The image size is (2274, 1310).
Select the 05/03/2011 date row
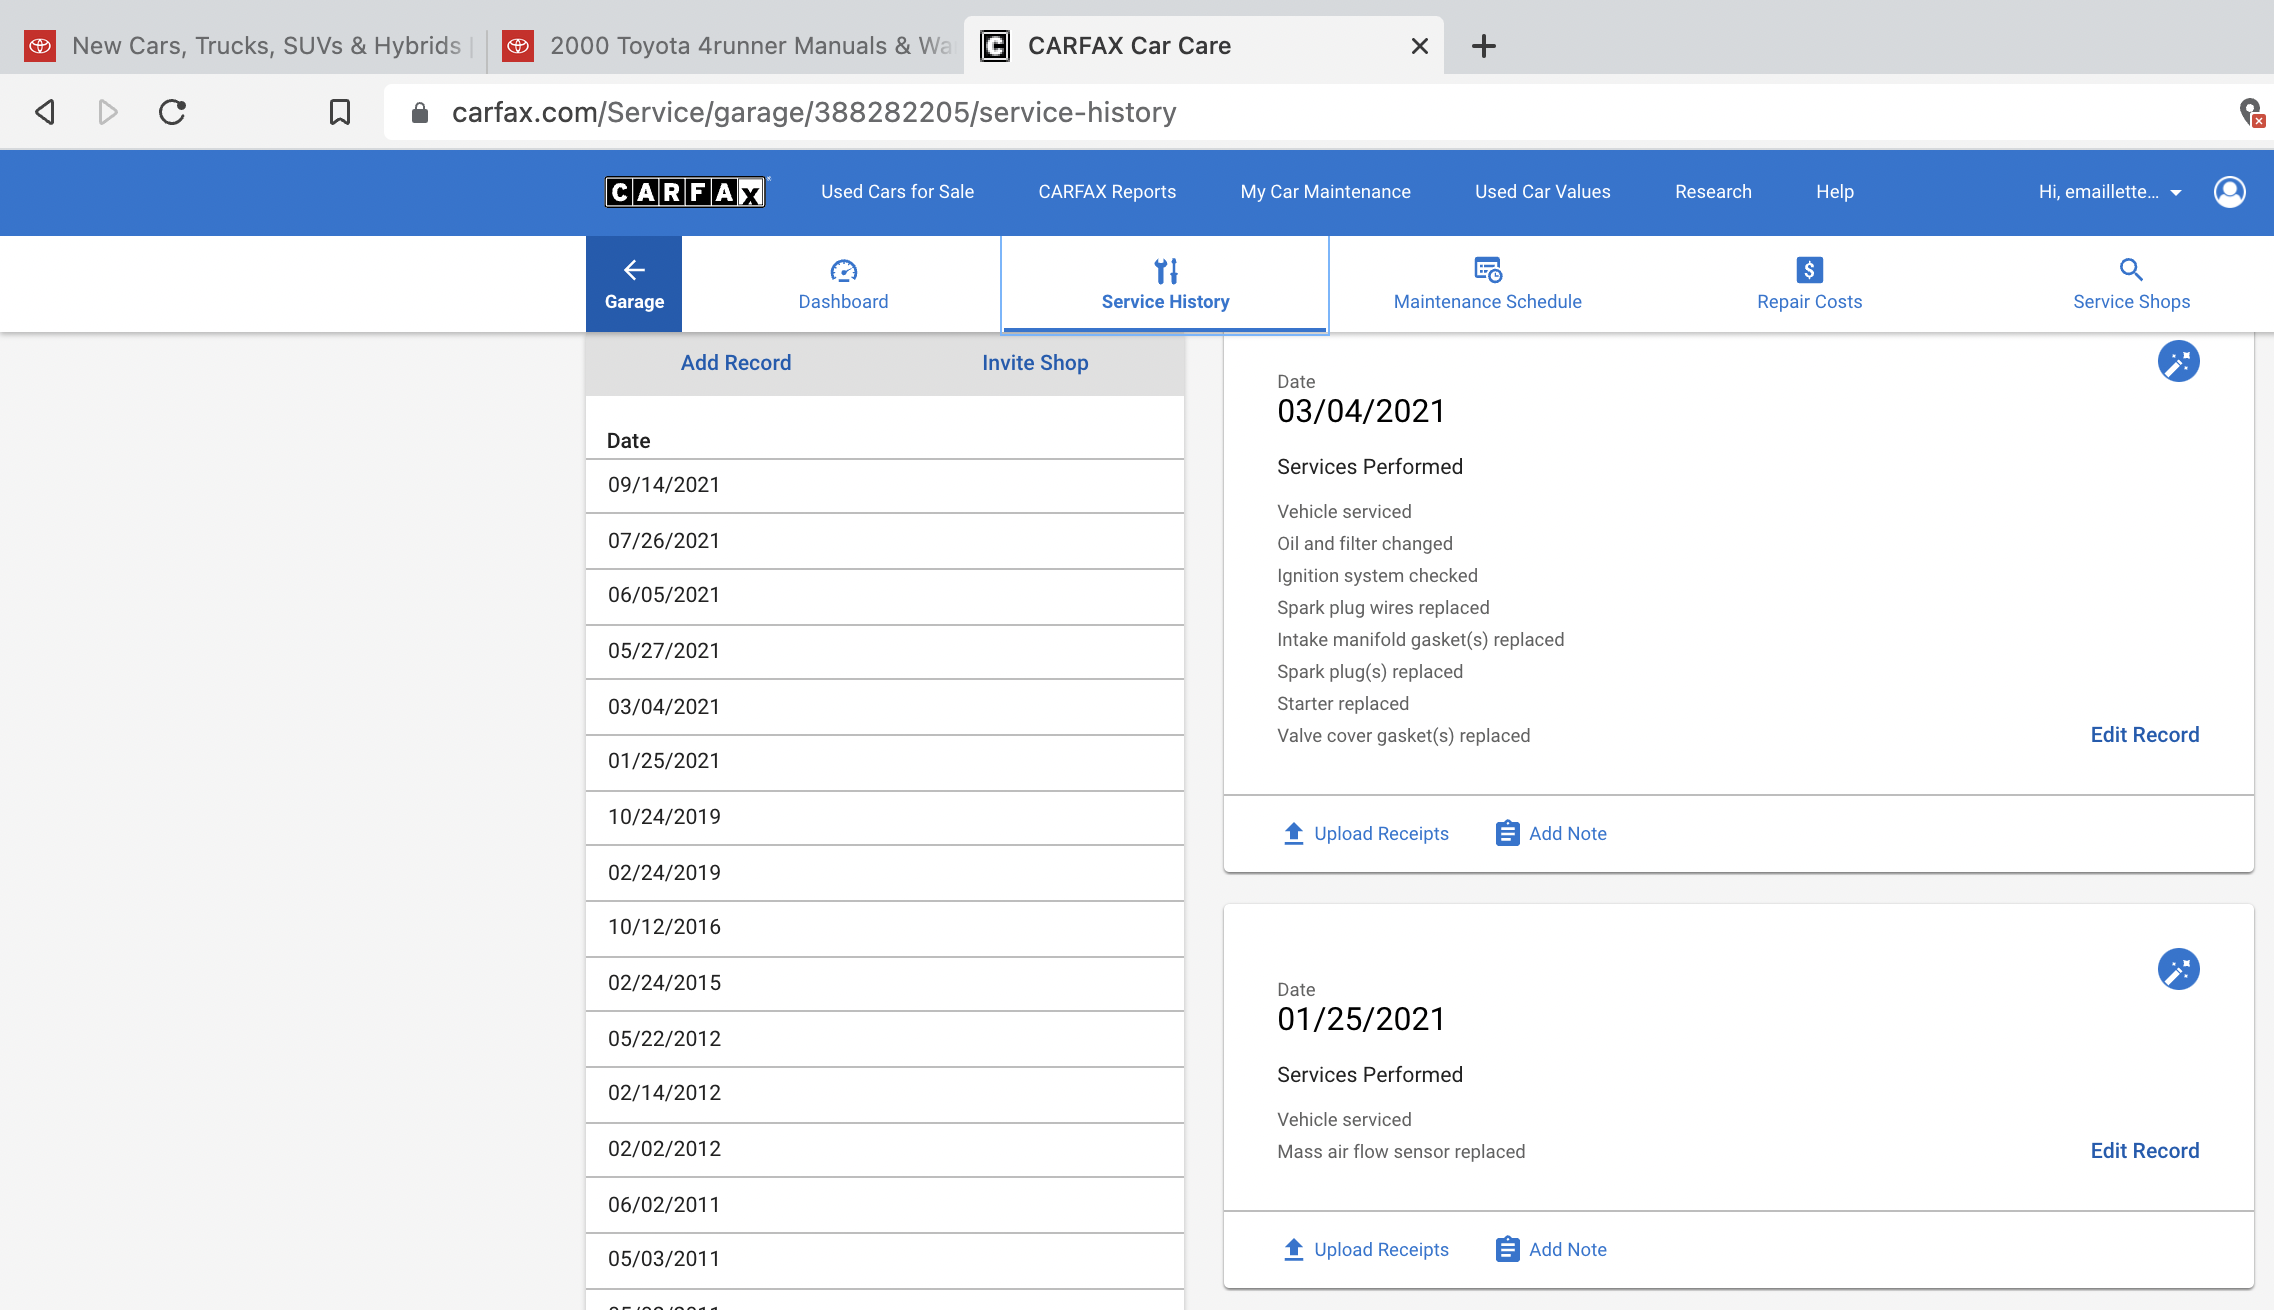885,1261
